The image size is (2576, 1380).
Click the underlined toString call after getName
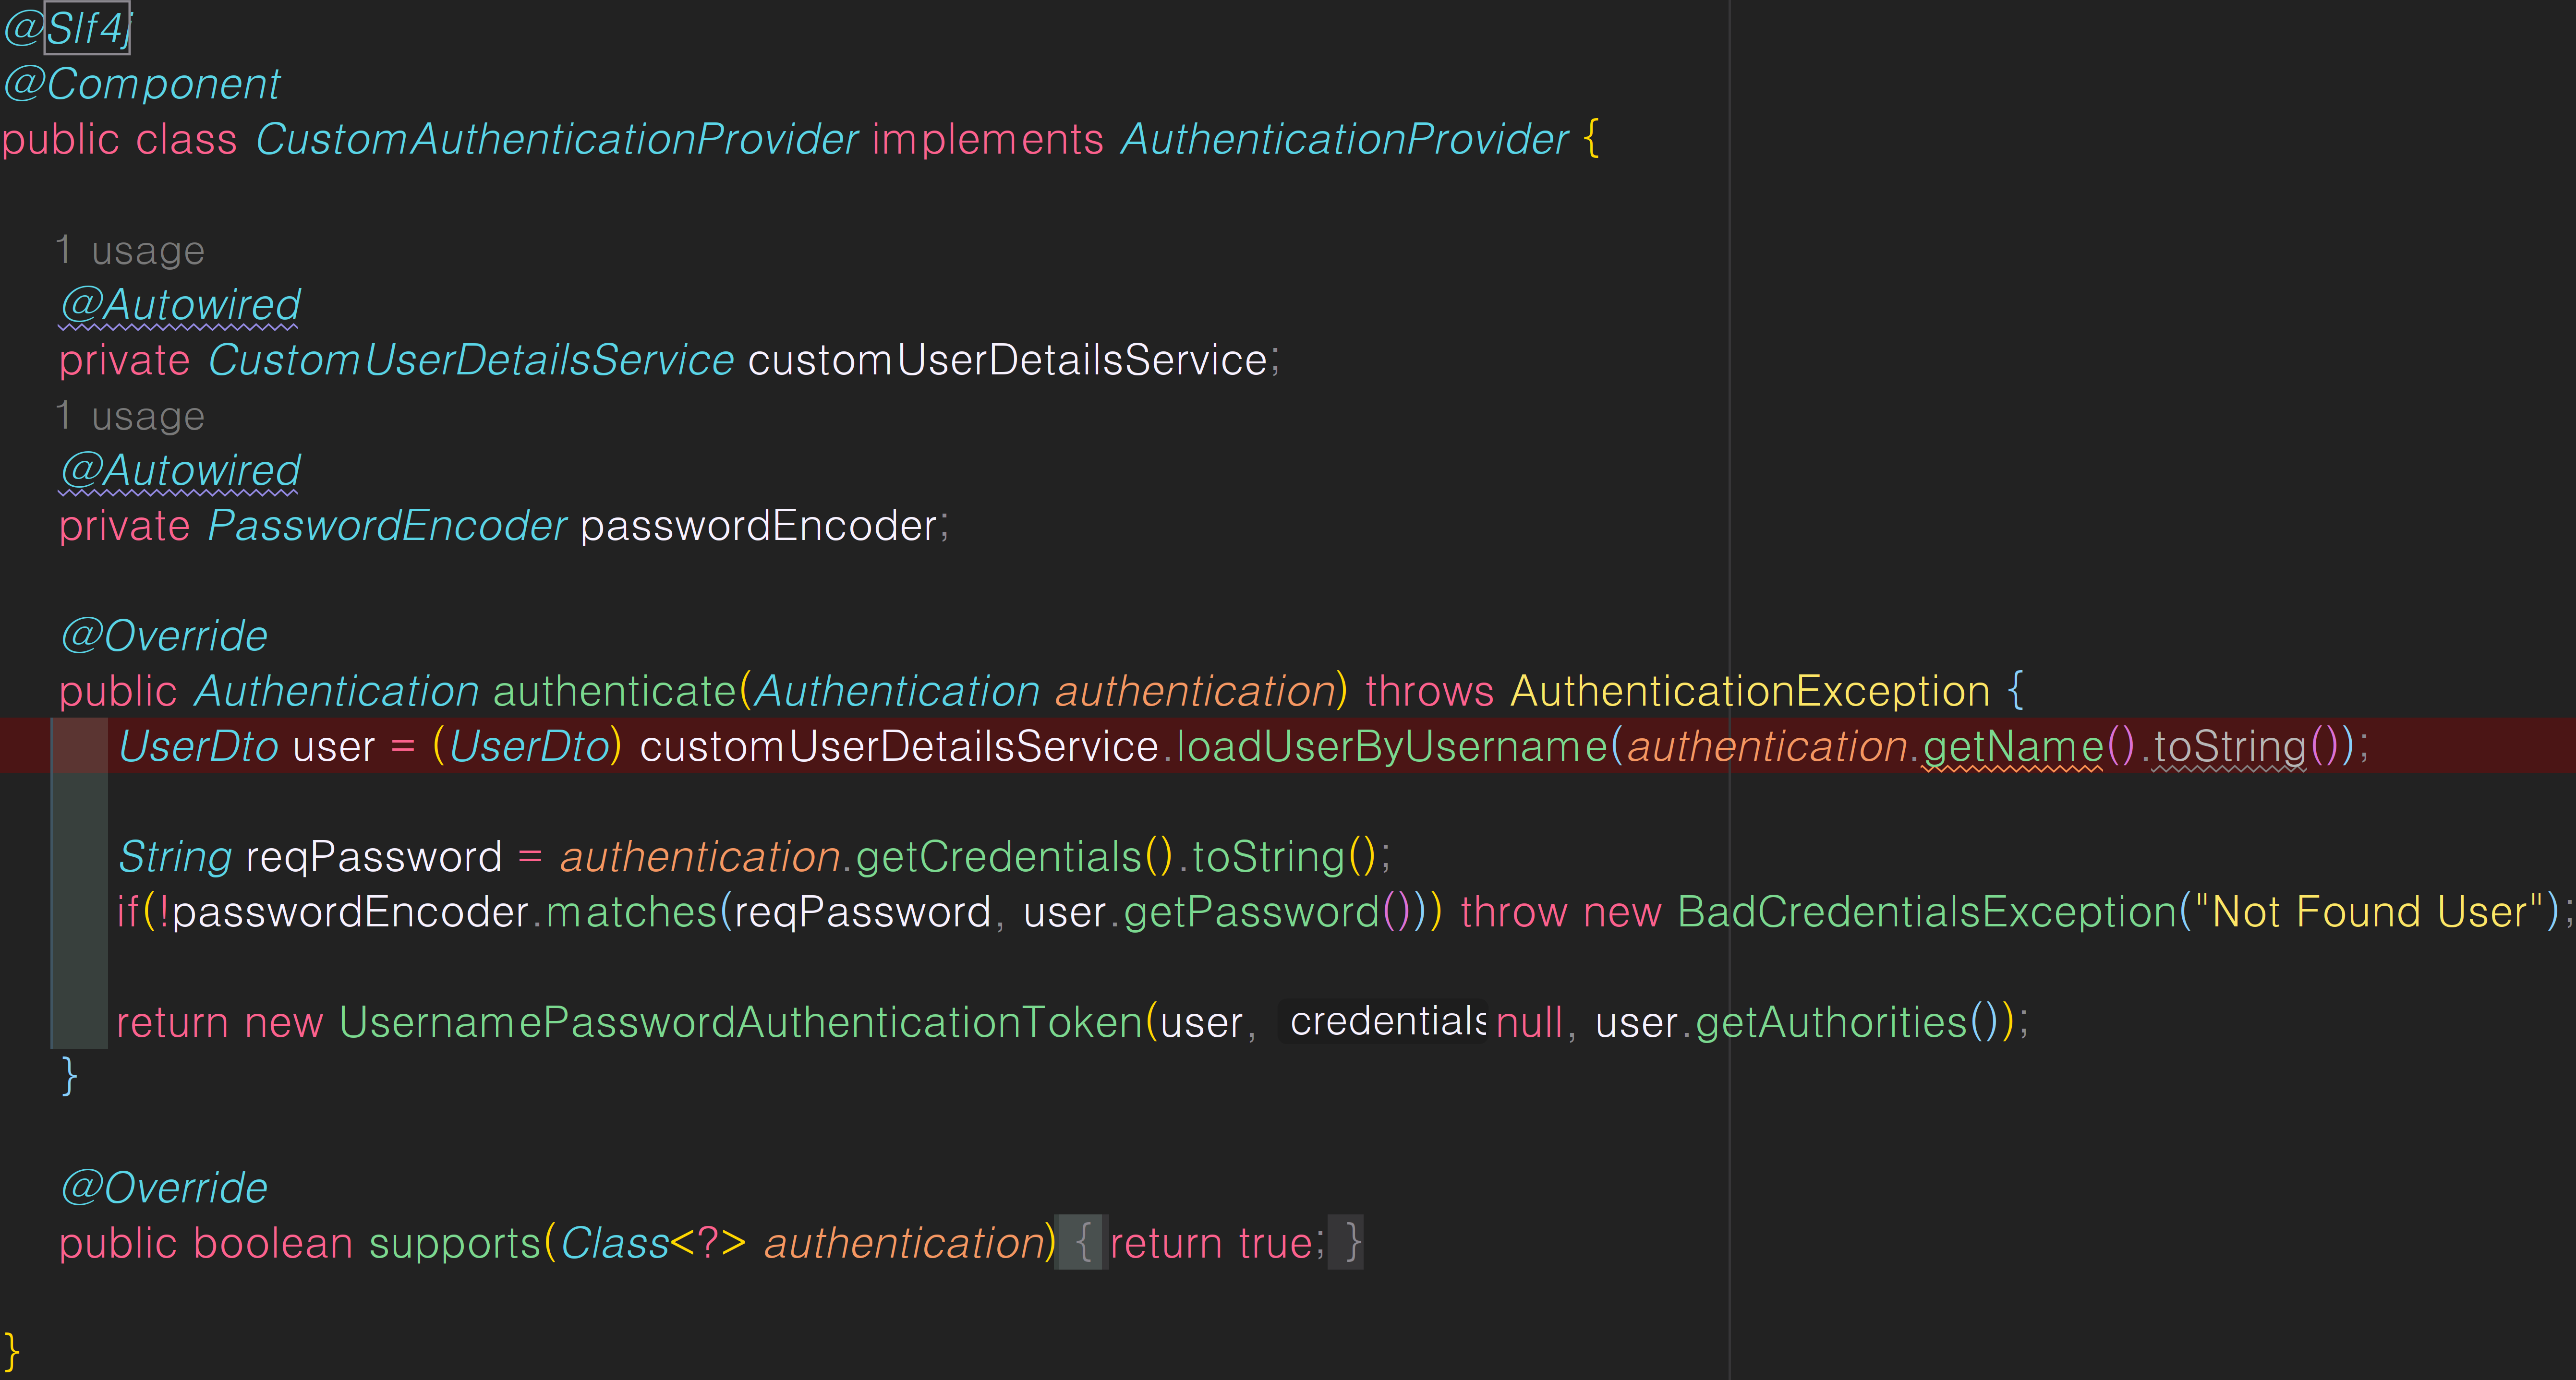click(x=2230, y=746)
